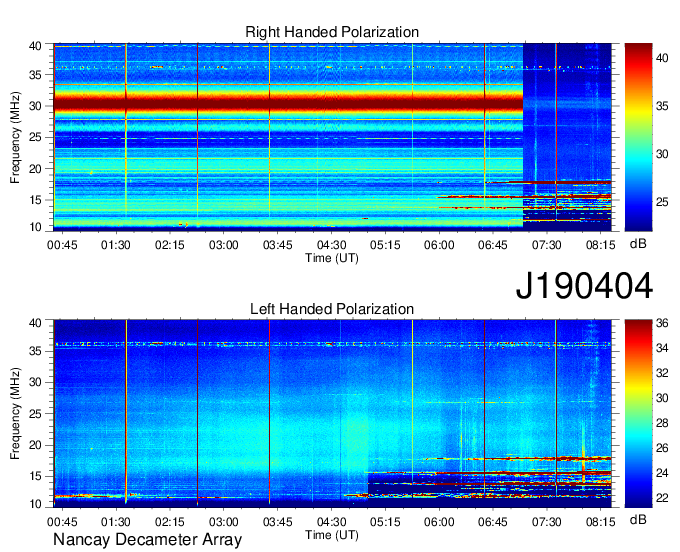Click 20 MHz frequency tick, right-handed plot
Screen dimensions: 680x552
click(36, 169)
